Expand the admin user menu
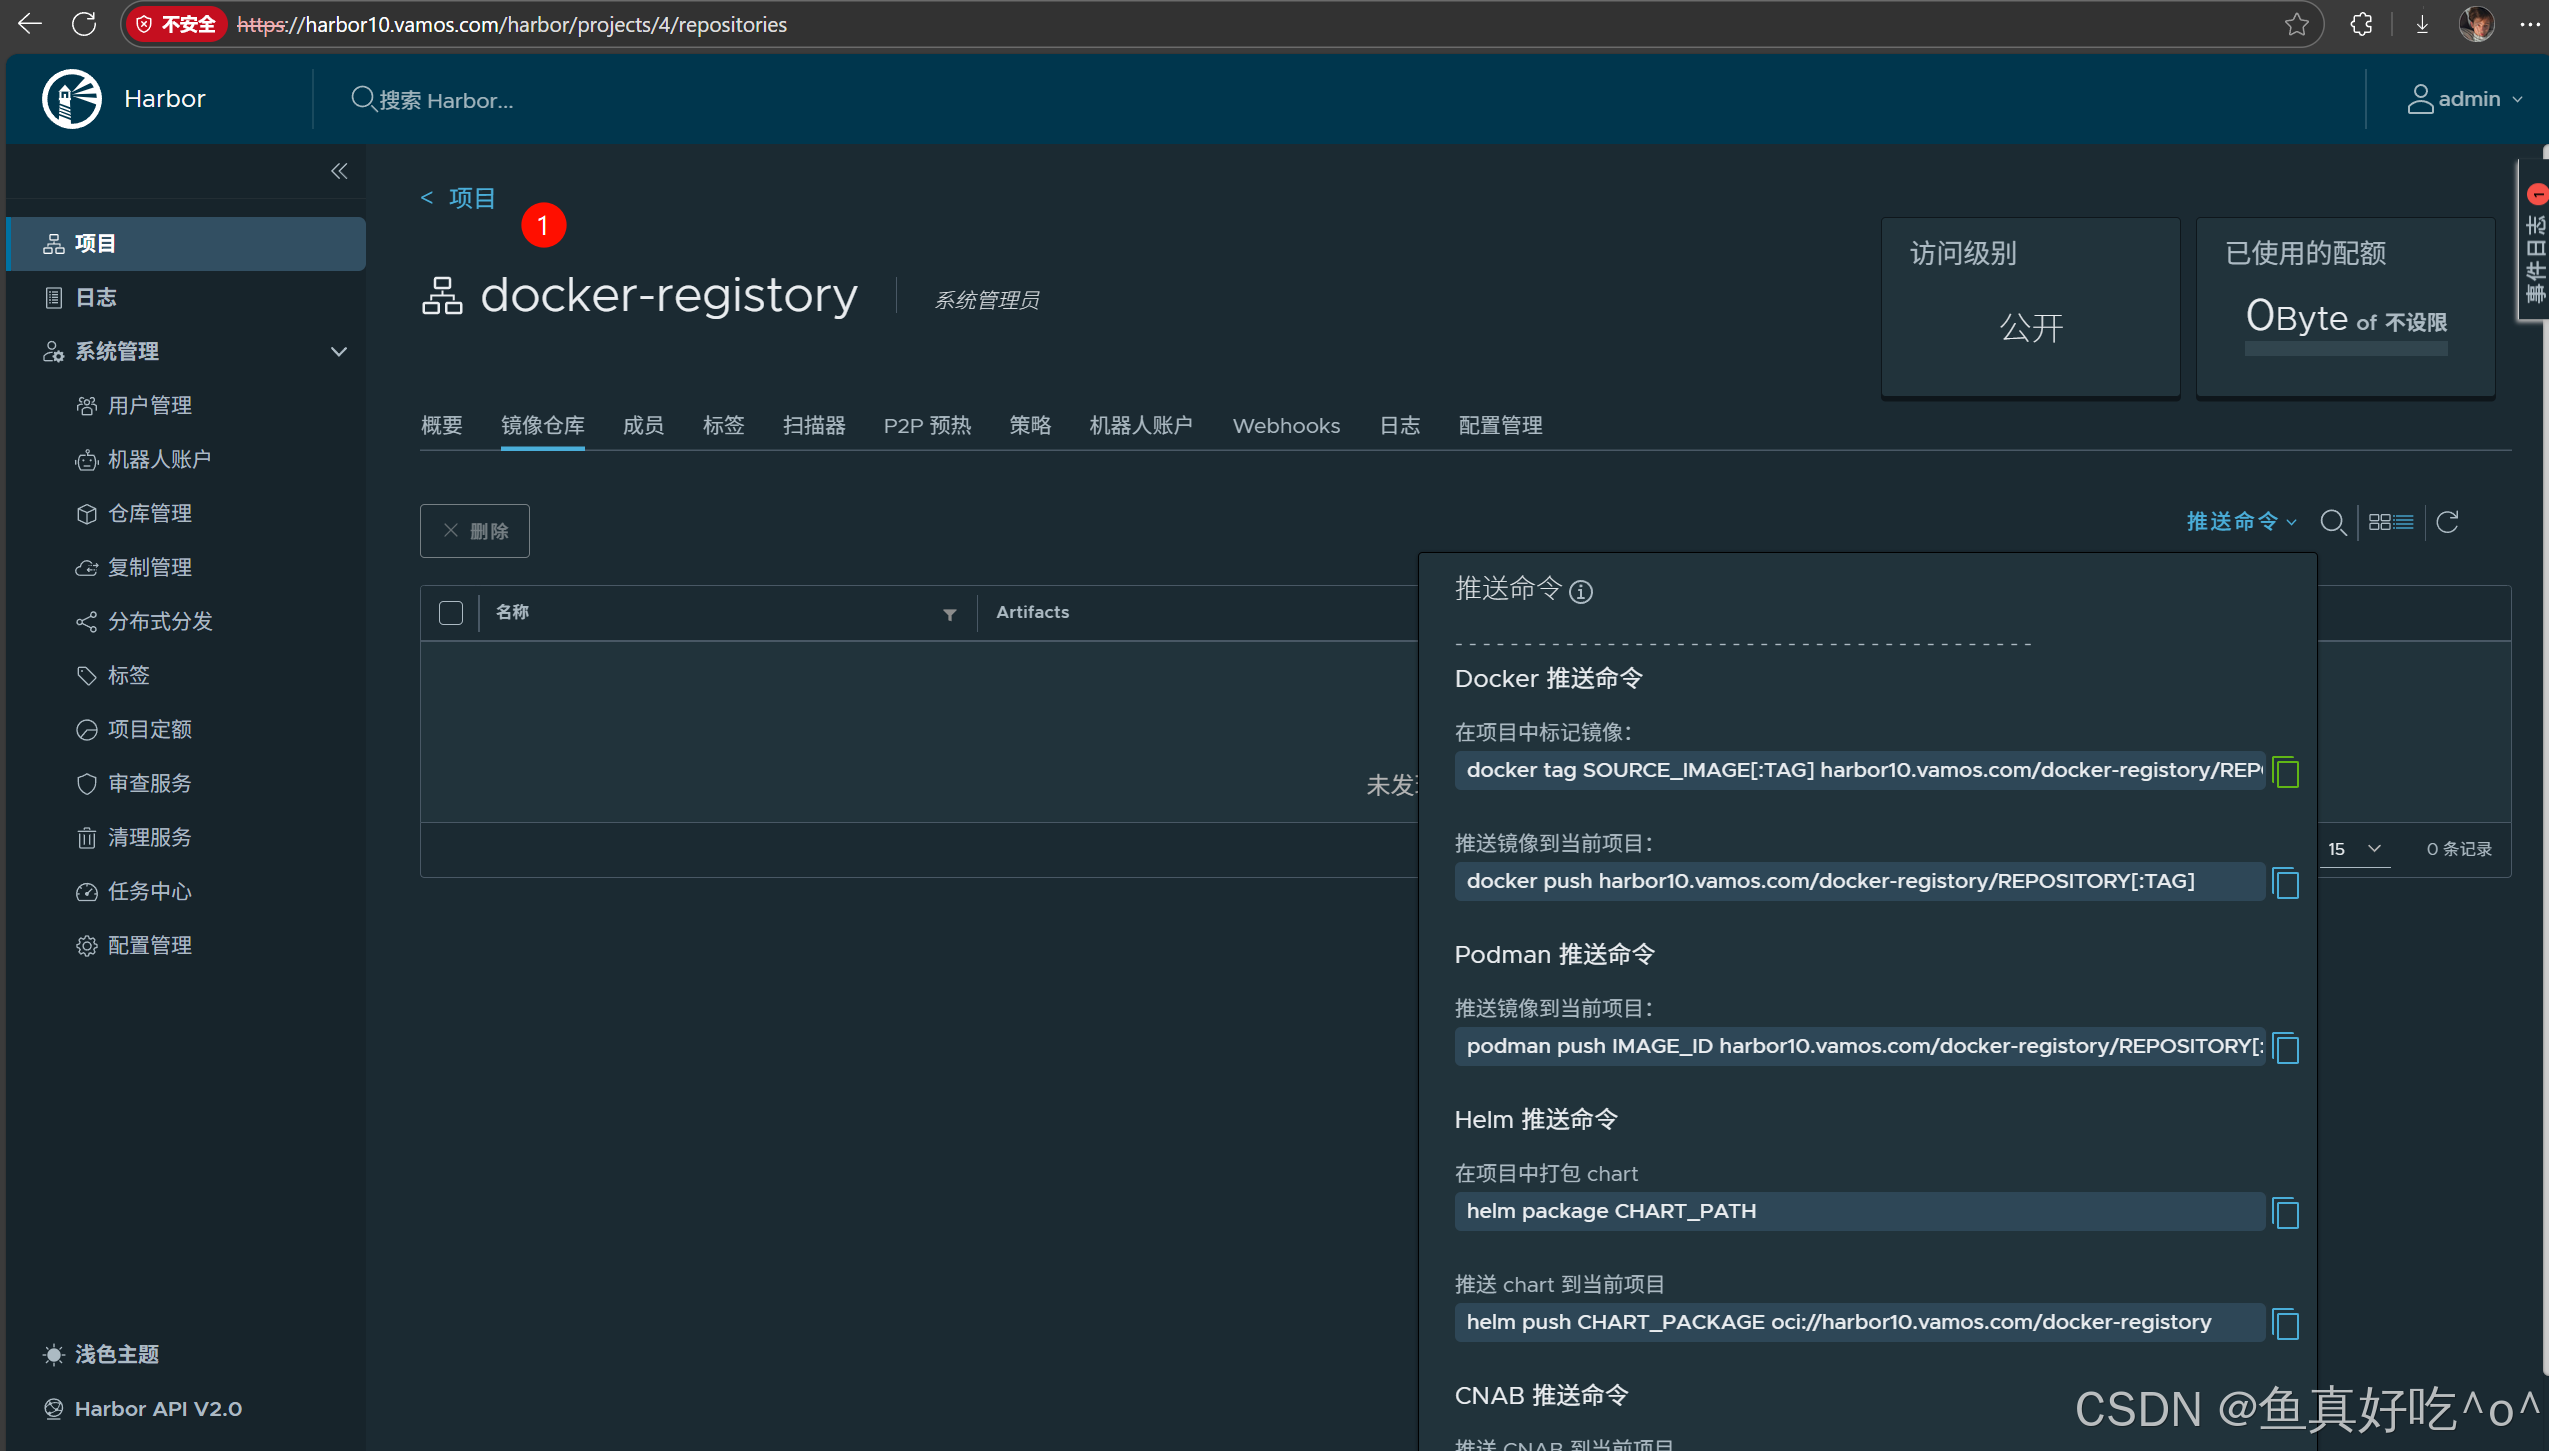2549x1451 pixels. click(2465, 99)
